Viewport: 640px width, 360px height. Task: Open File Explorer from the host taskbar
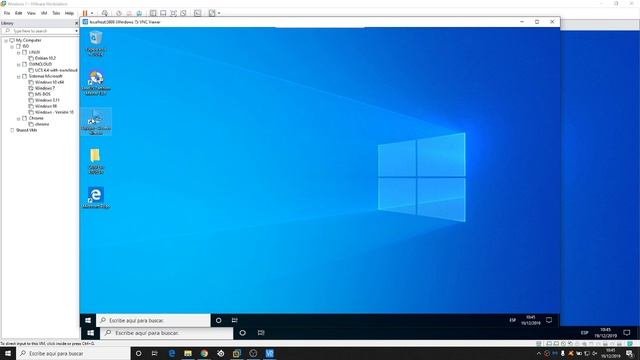(188, 353)
